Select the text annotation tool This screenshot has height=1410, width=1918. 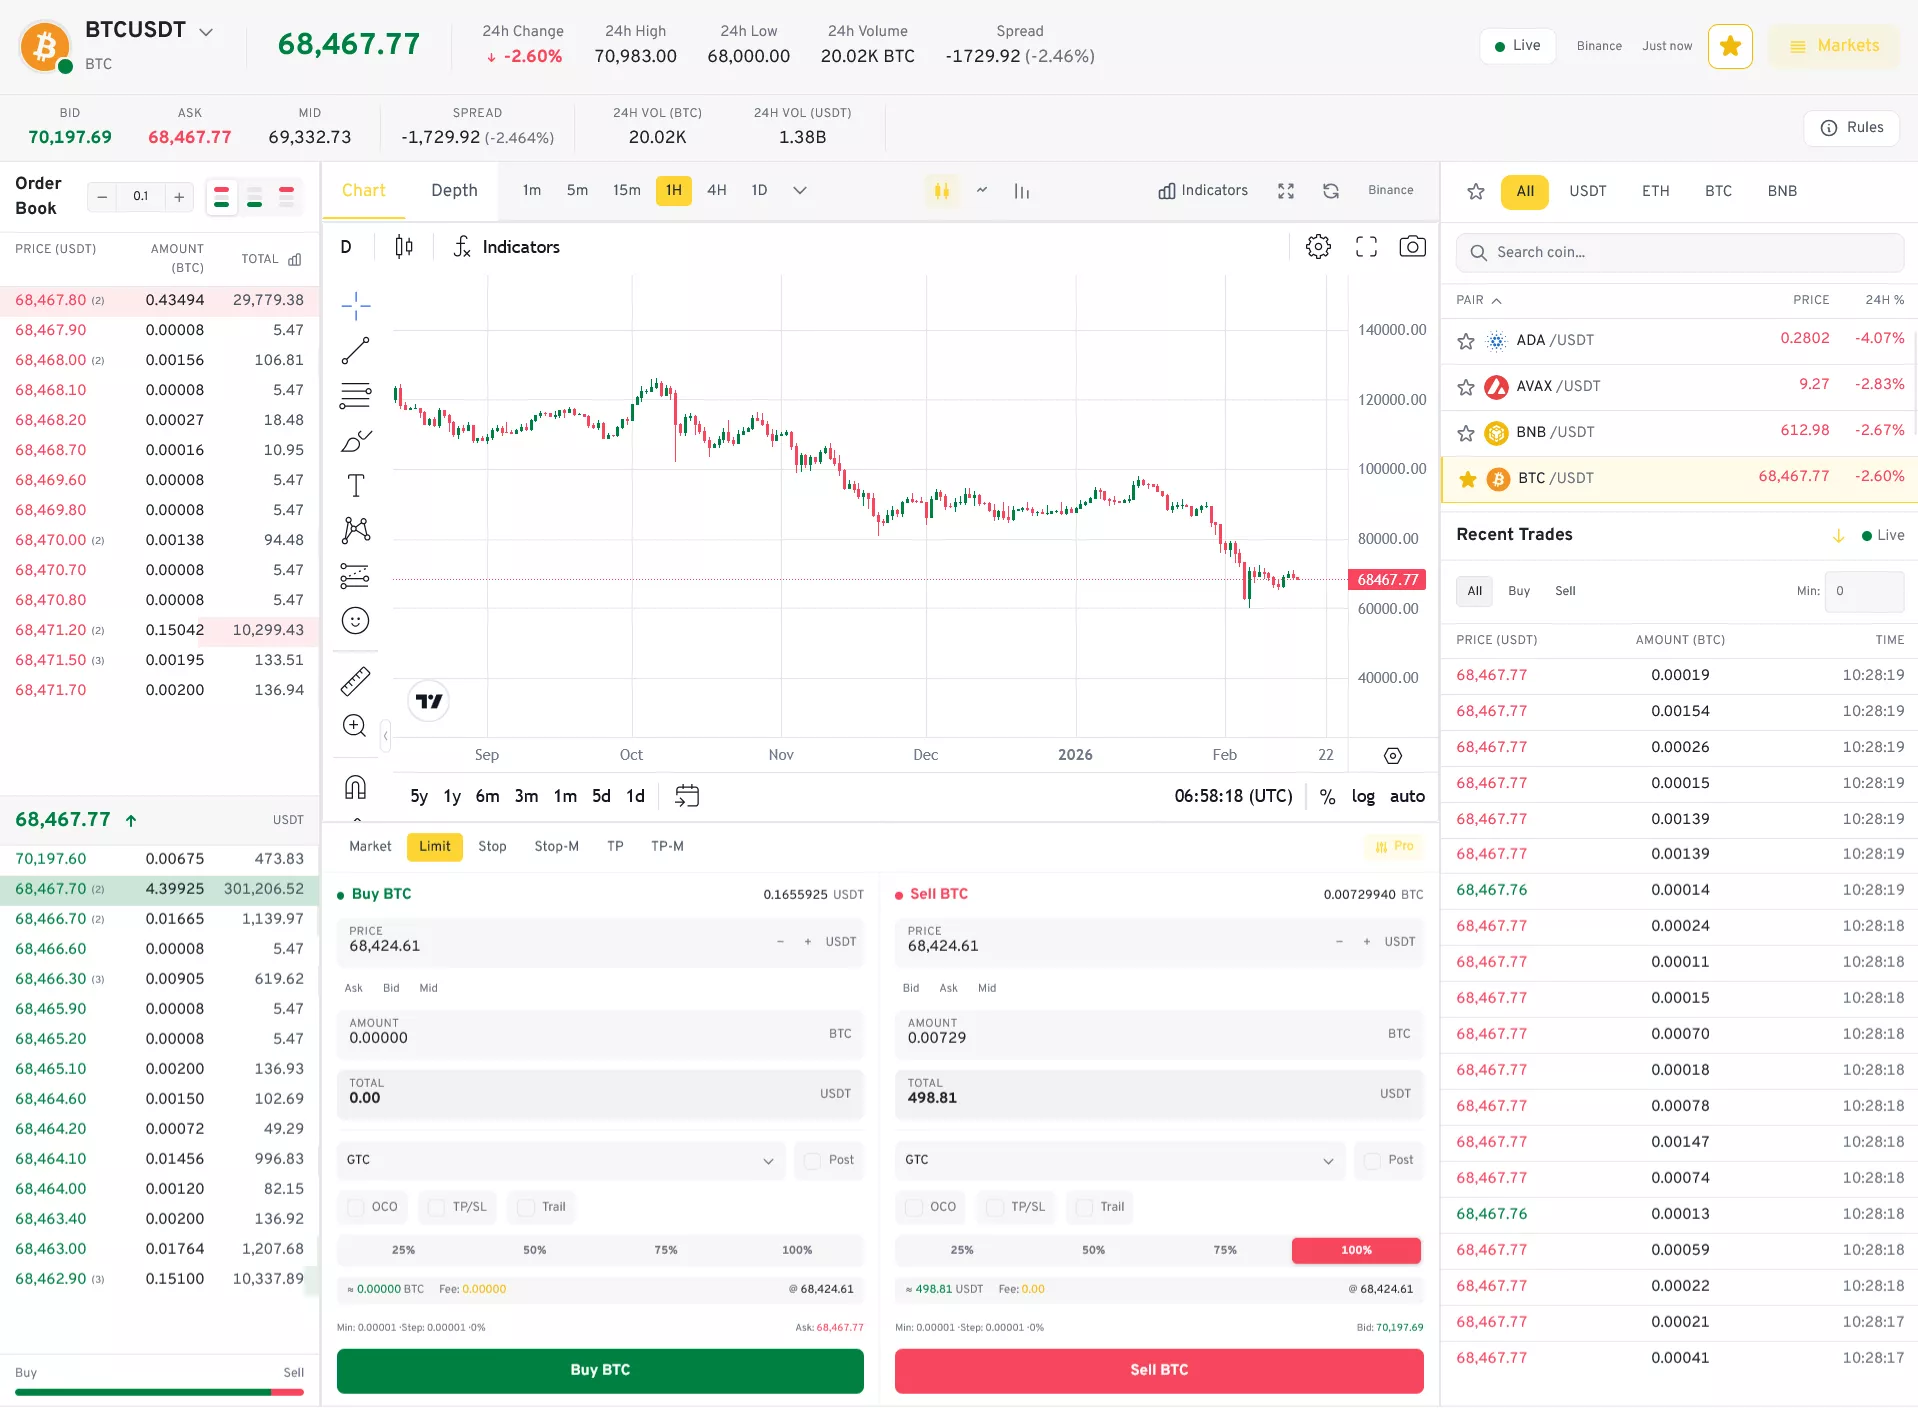(355, 486)
